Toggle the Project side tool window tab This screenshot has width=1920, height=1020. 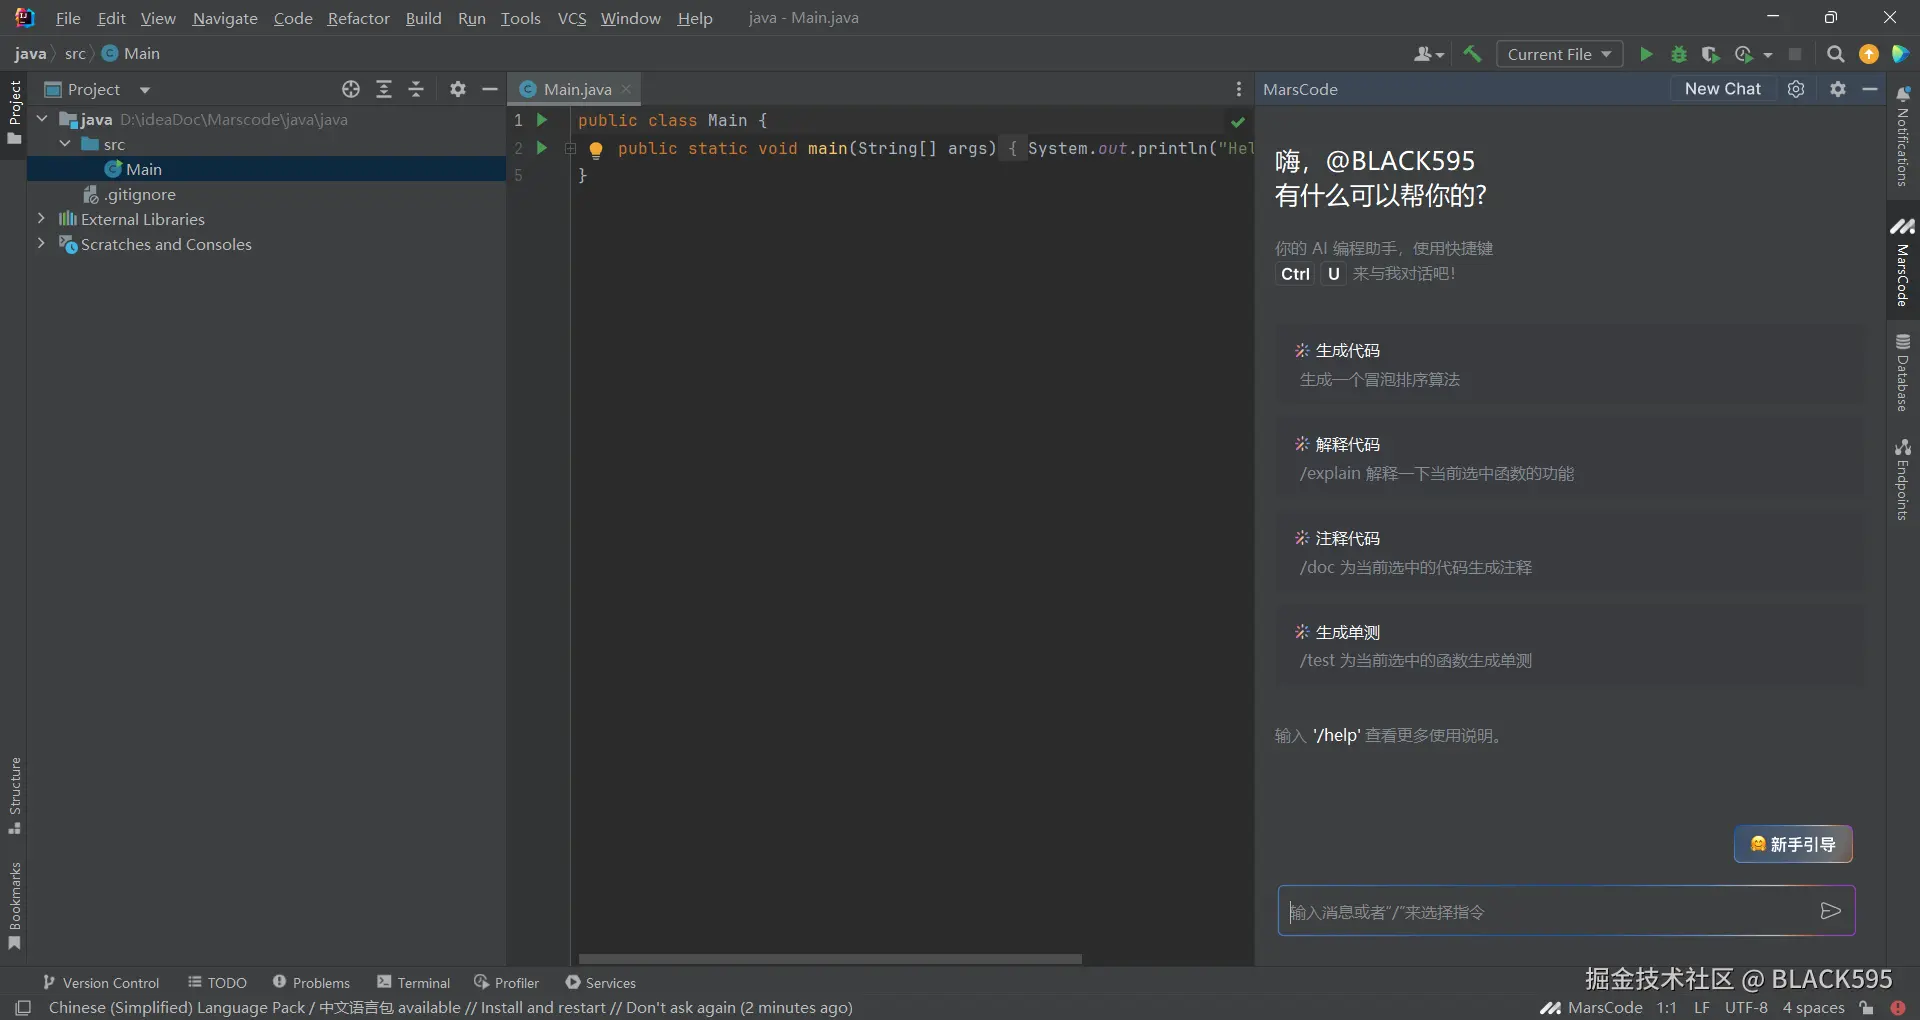14,112
